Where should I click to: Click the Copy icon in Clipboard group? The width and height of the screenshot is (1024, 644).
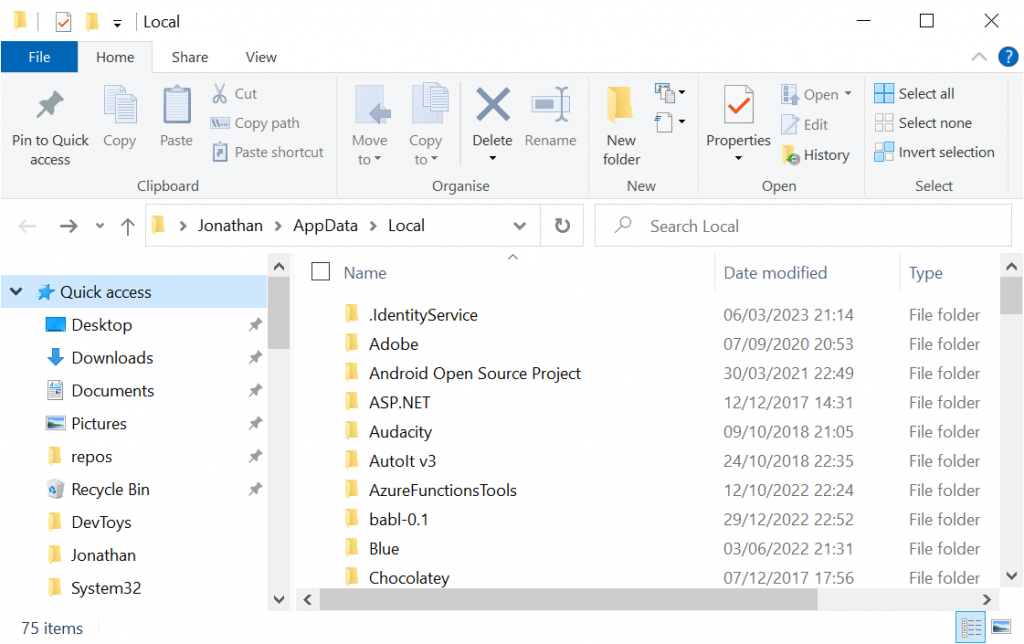[x=120, y=106]
